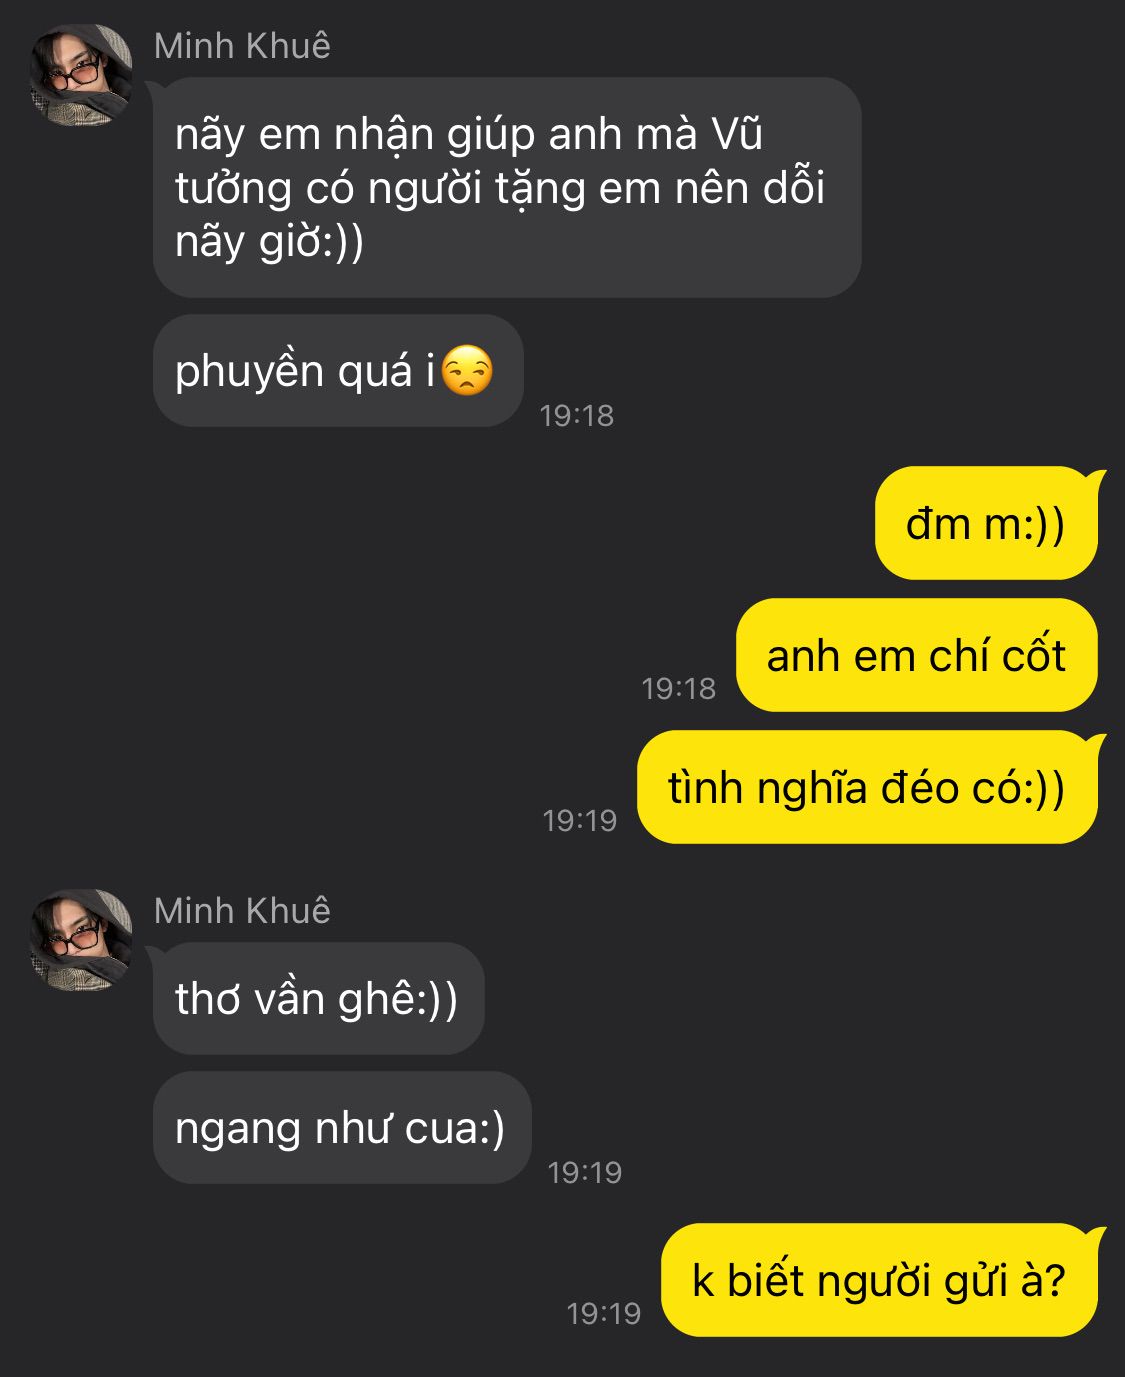1125x1377 pixels.
Task: Tap 19:18 timestamp beside "phuyền quá i"
Action: coord(577,415)
